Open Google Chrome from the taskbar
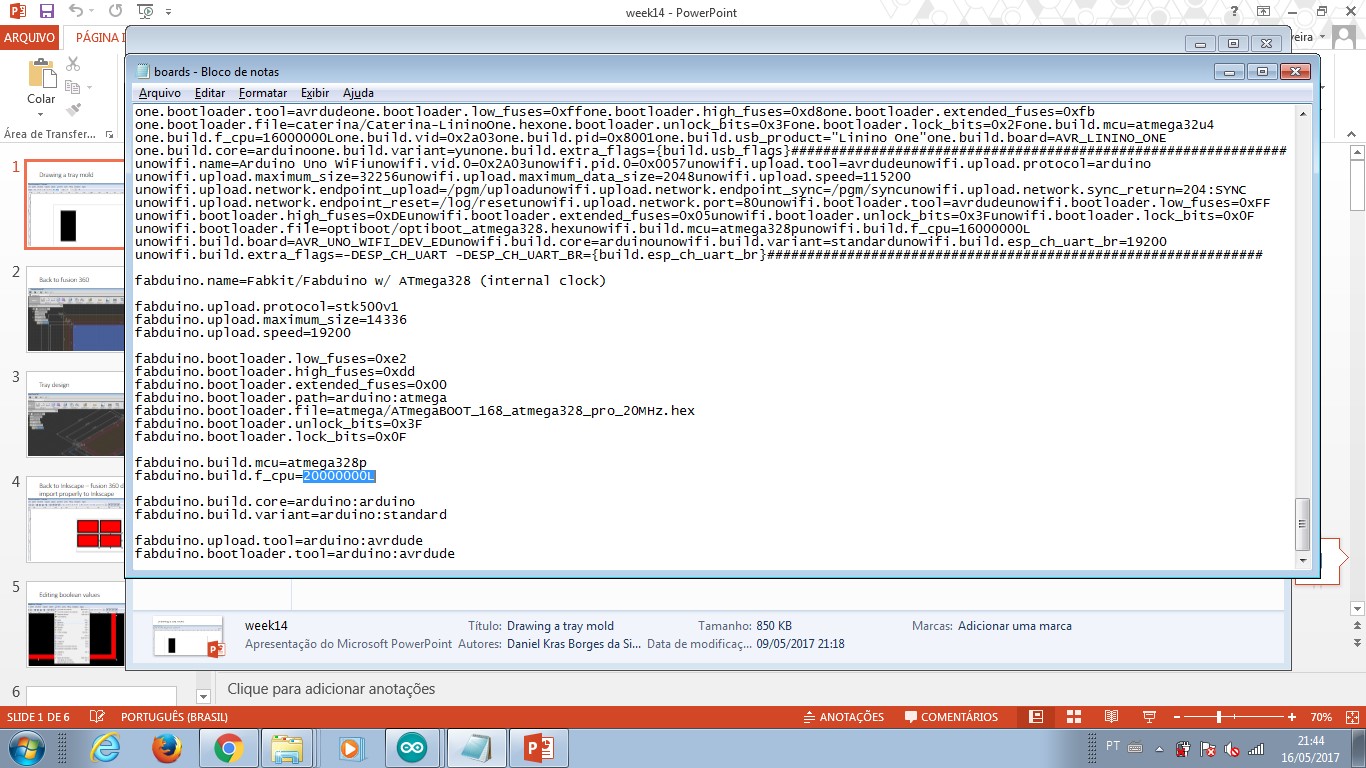 point(229,747)
